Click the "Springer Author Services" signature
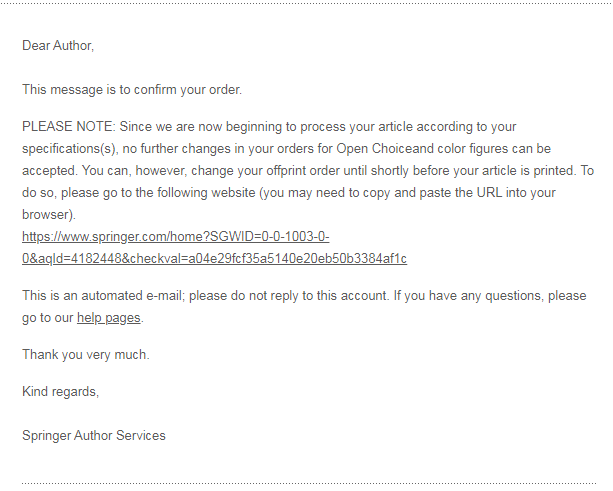 click(x=94, y=435)
